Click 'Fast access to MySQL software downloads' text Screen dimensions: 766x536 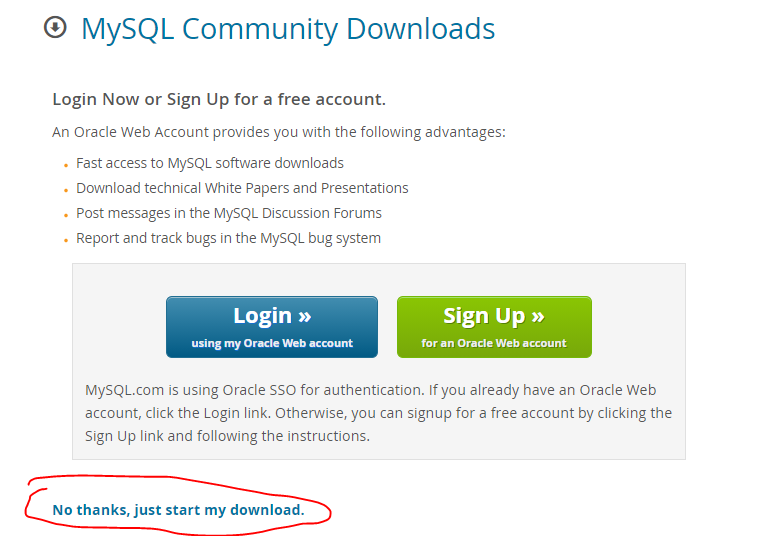(210, 163)
